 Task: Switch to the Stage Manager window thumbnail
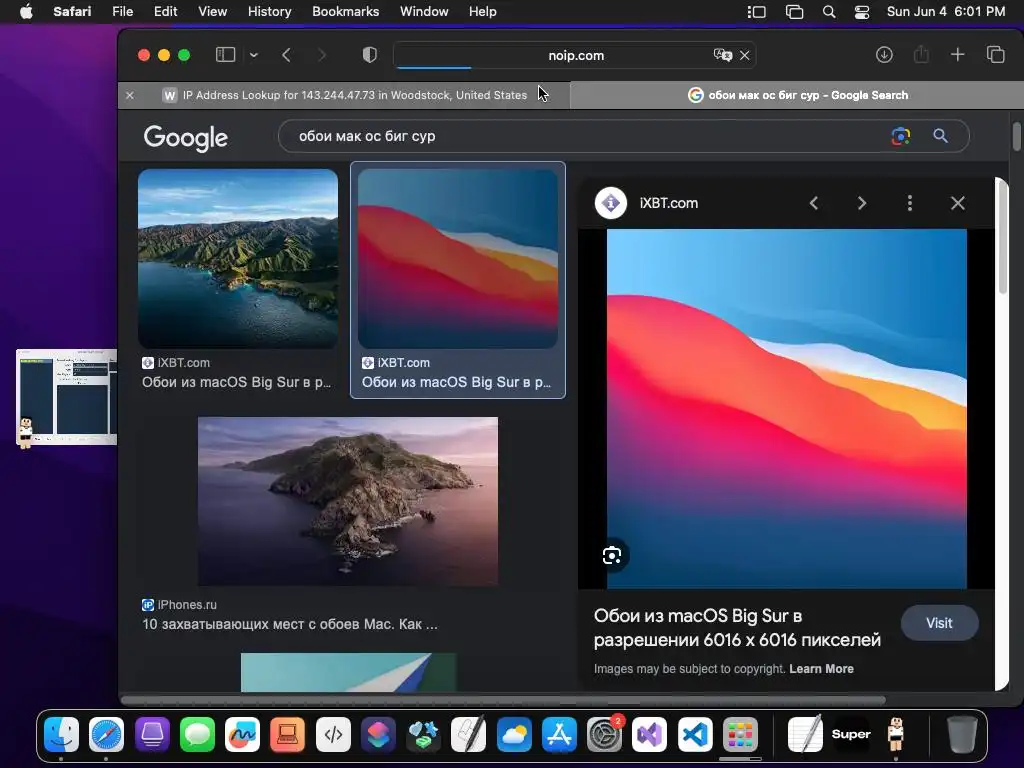67,398
